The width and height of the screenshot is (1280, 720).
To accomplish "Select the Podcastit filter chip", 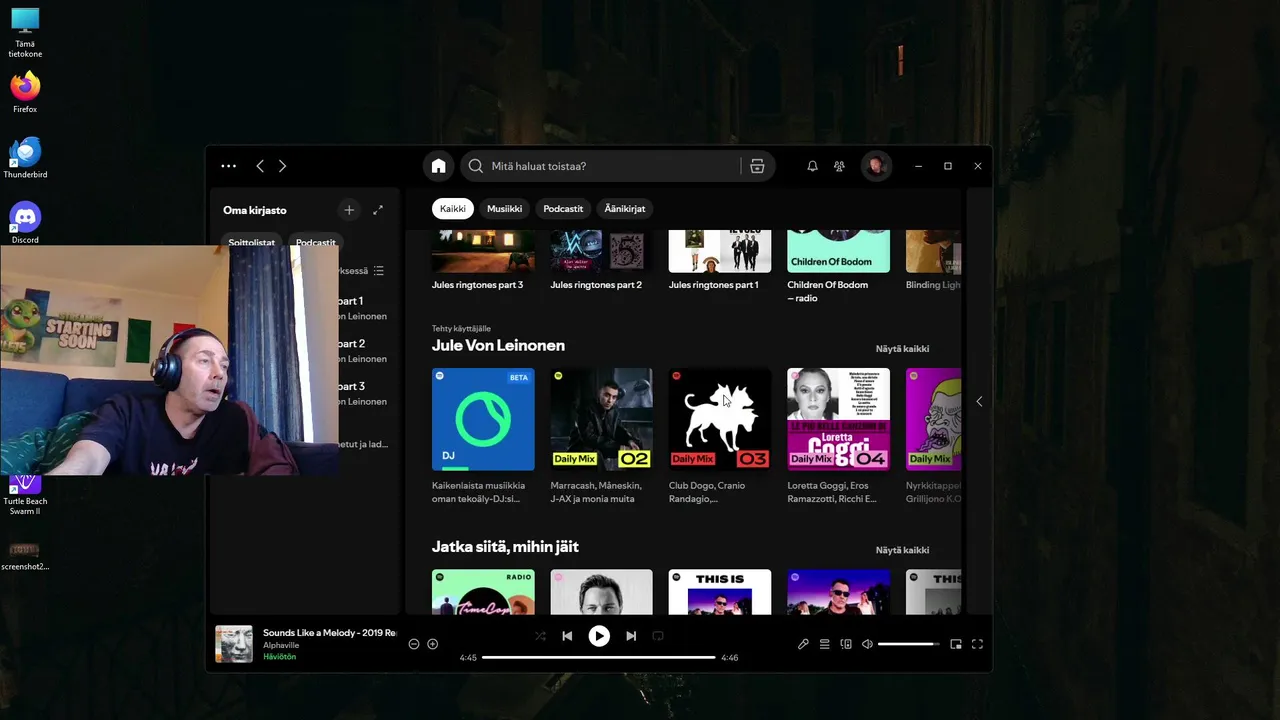I will [x=563, y=209].
